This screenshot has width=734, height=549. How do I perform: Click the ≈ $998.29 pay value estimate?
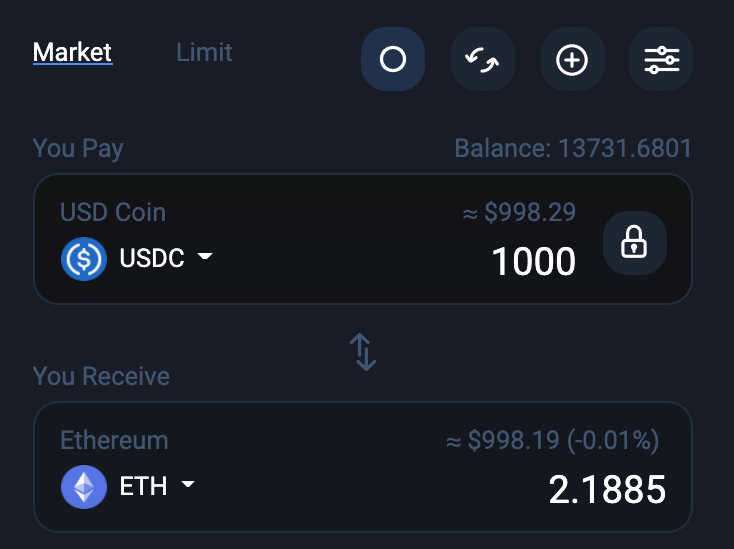[519, 212]
